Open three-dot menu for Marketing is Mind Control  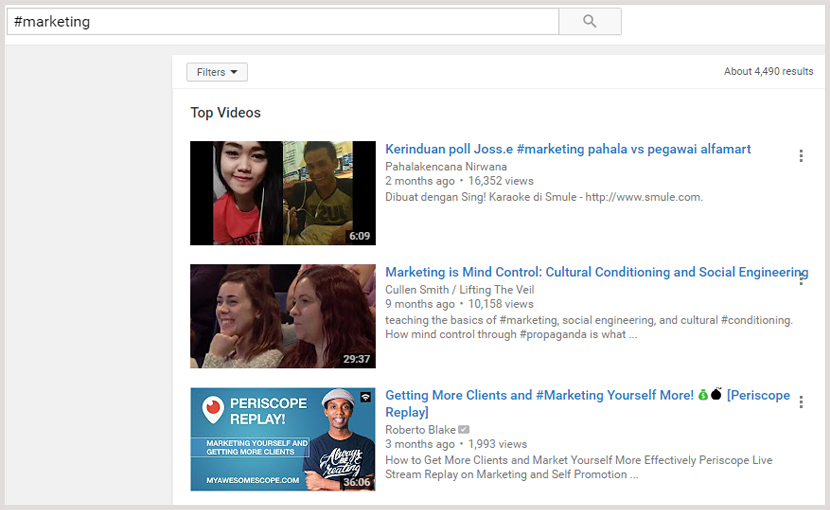click(x=800, y=279)
